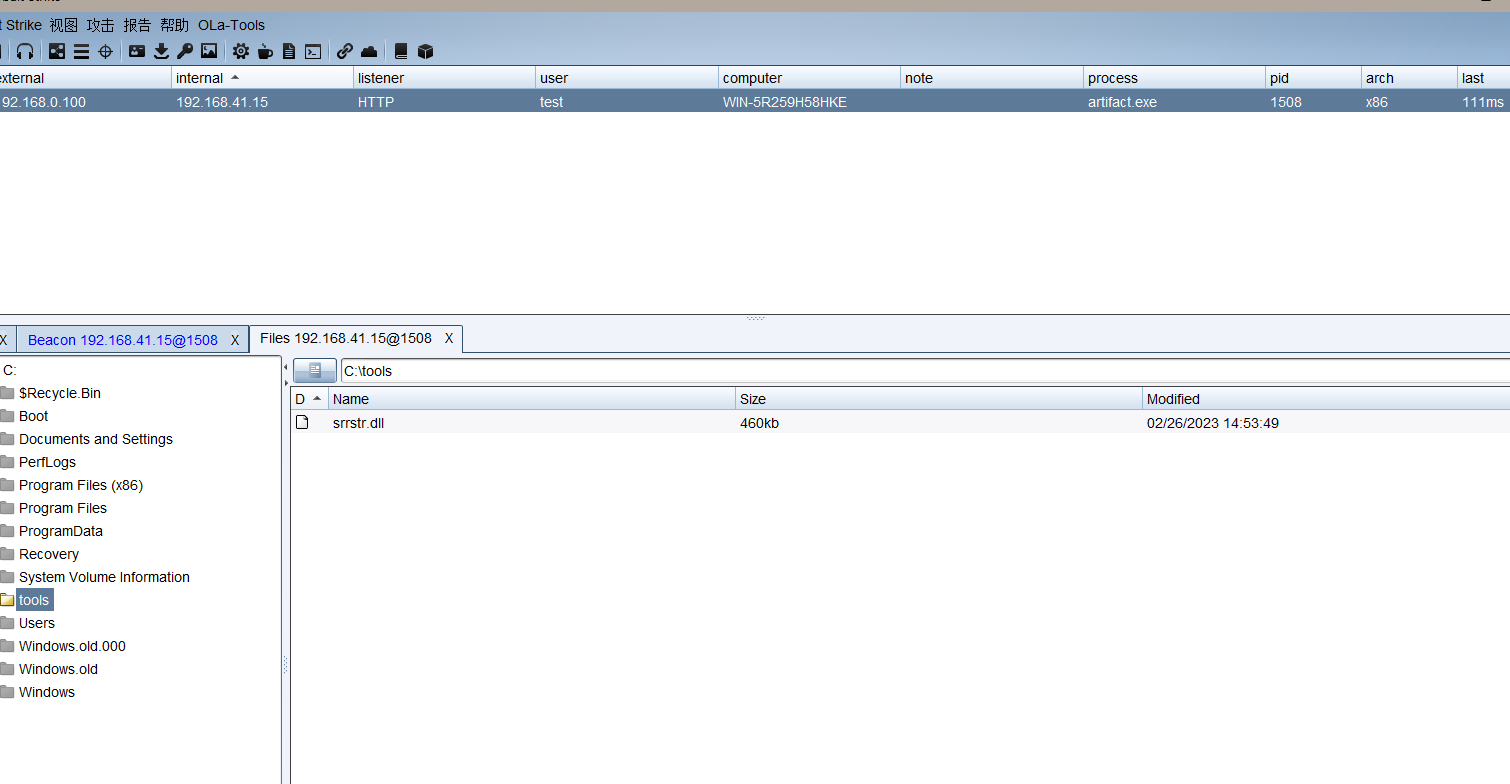Sort sessions by user column
The image size is (1510, 784).
(627, 78)
